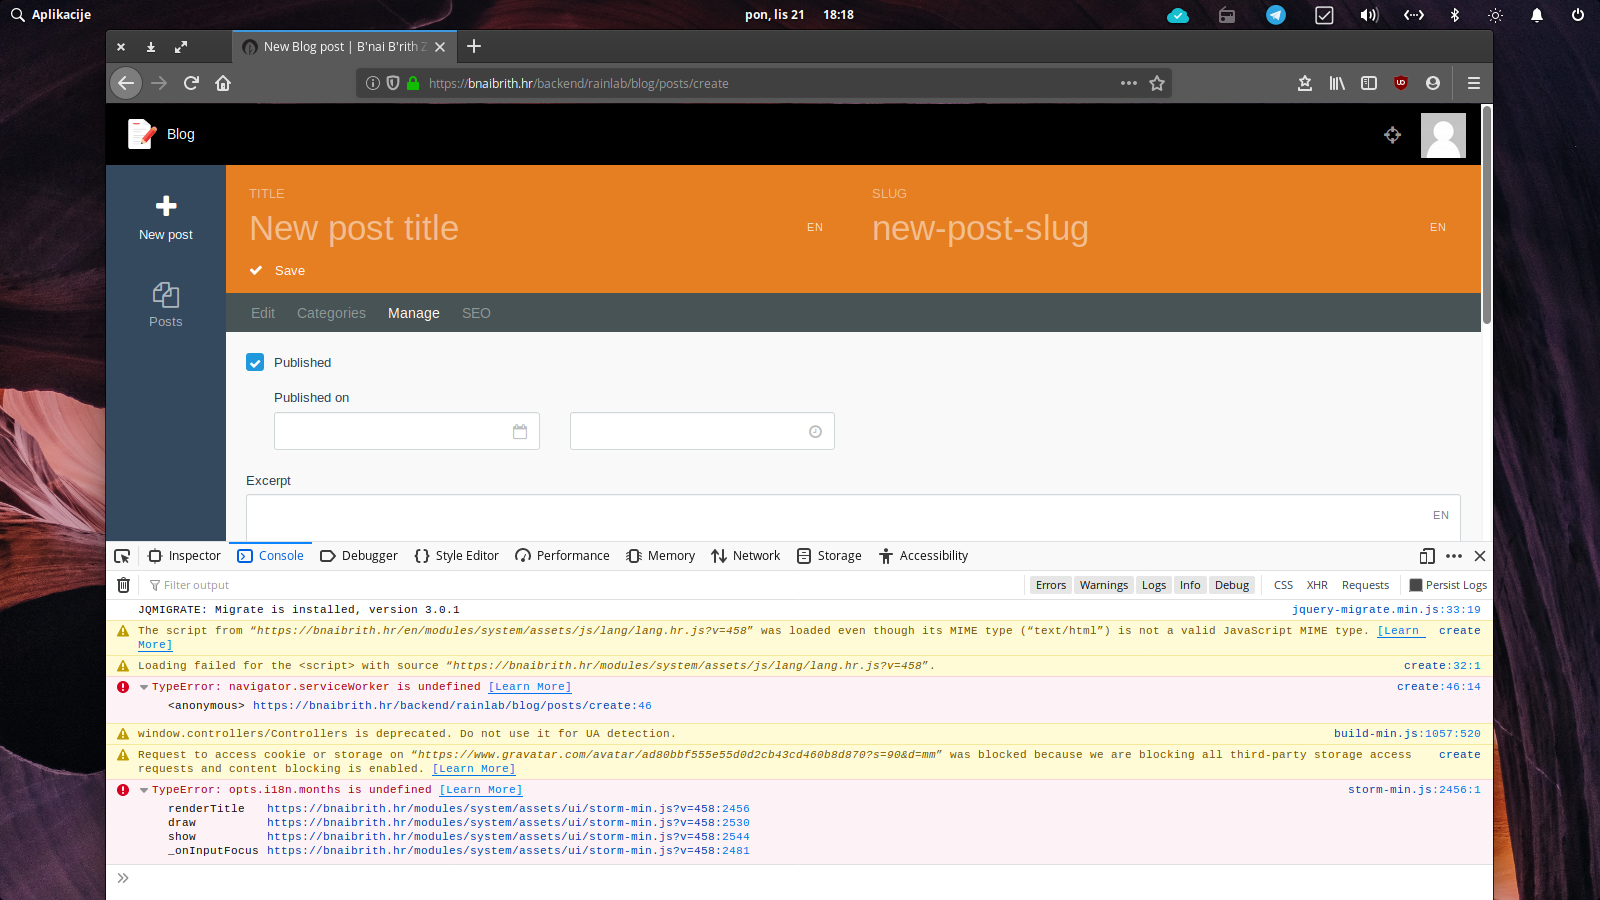Toggle responsive design mode in DevTools

[x=1425, y=556]
